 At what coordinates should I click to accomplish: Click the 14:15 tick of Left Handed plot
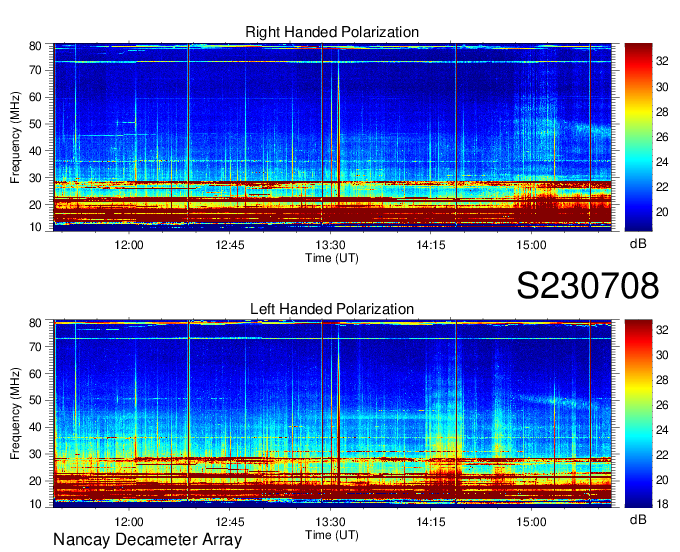coord(431,522)
